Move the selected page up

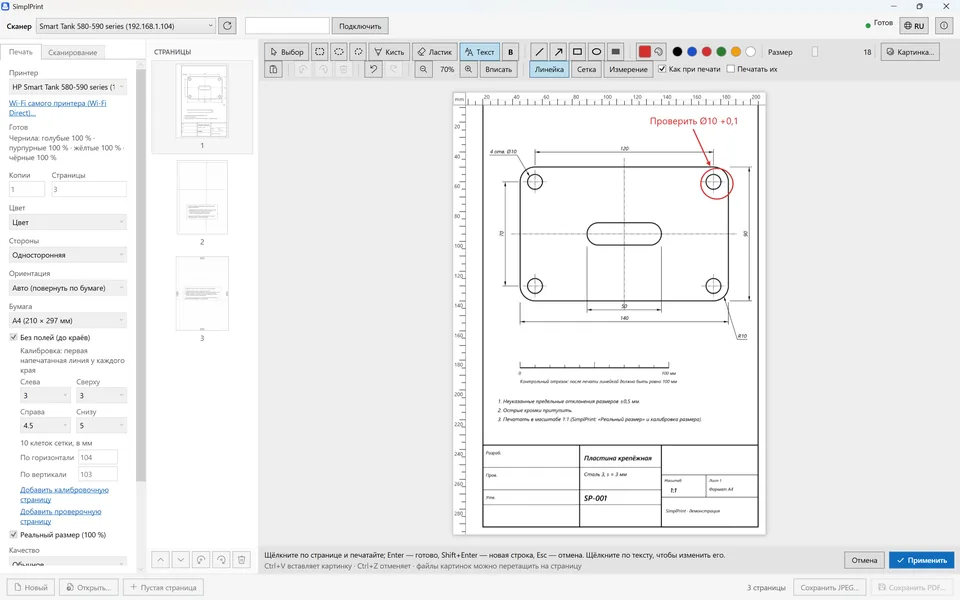pyautogui.click(x=160, y=560)
